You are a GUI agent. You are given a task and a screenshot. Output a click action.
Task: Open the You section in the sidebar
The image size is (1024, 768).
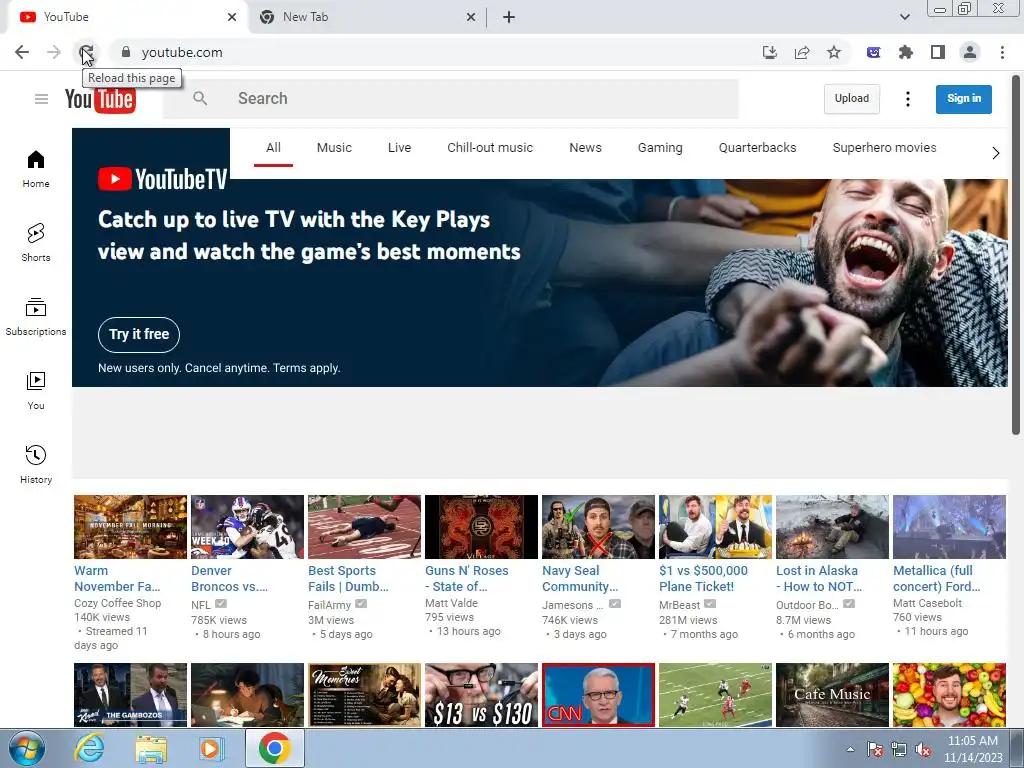[36, 391]
